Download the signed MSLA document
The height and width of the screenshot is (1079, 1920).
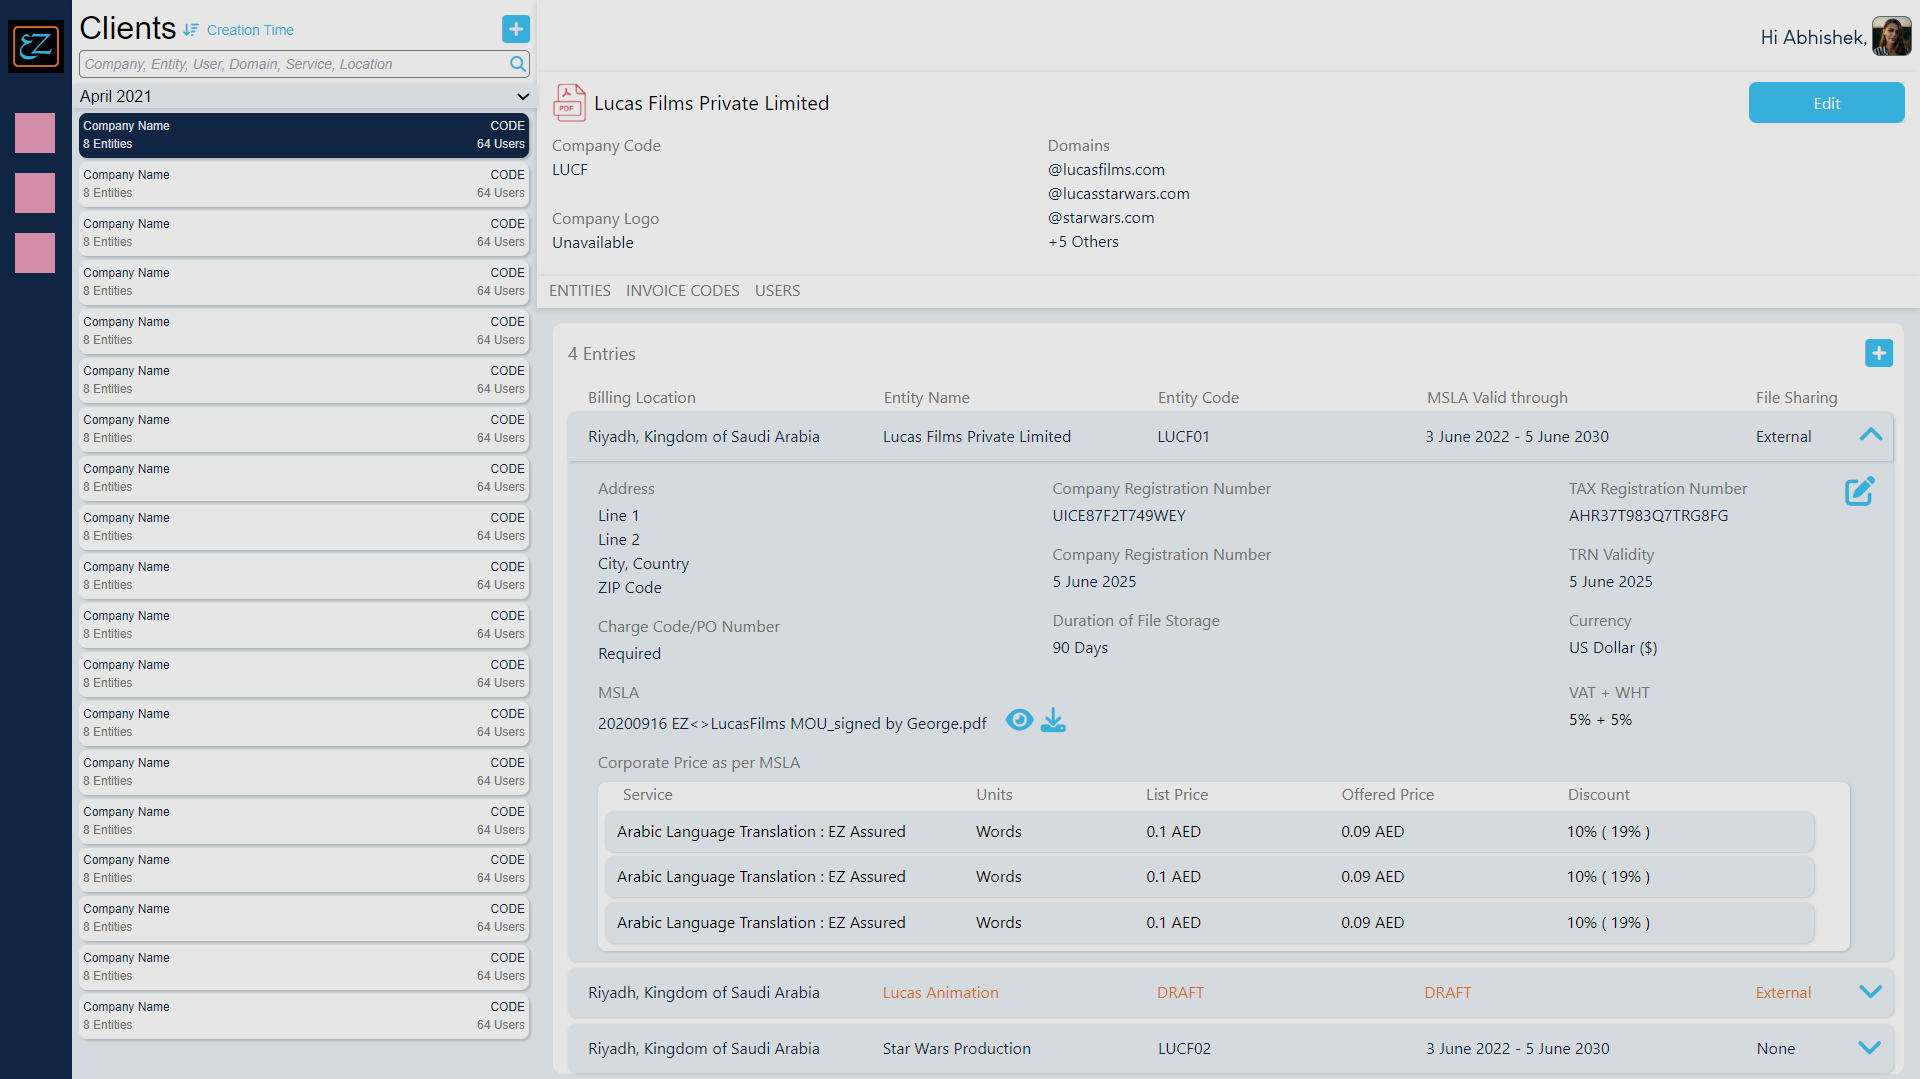pos(1054,720)
